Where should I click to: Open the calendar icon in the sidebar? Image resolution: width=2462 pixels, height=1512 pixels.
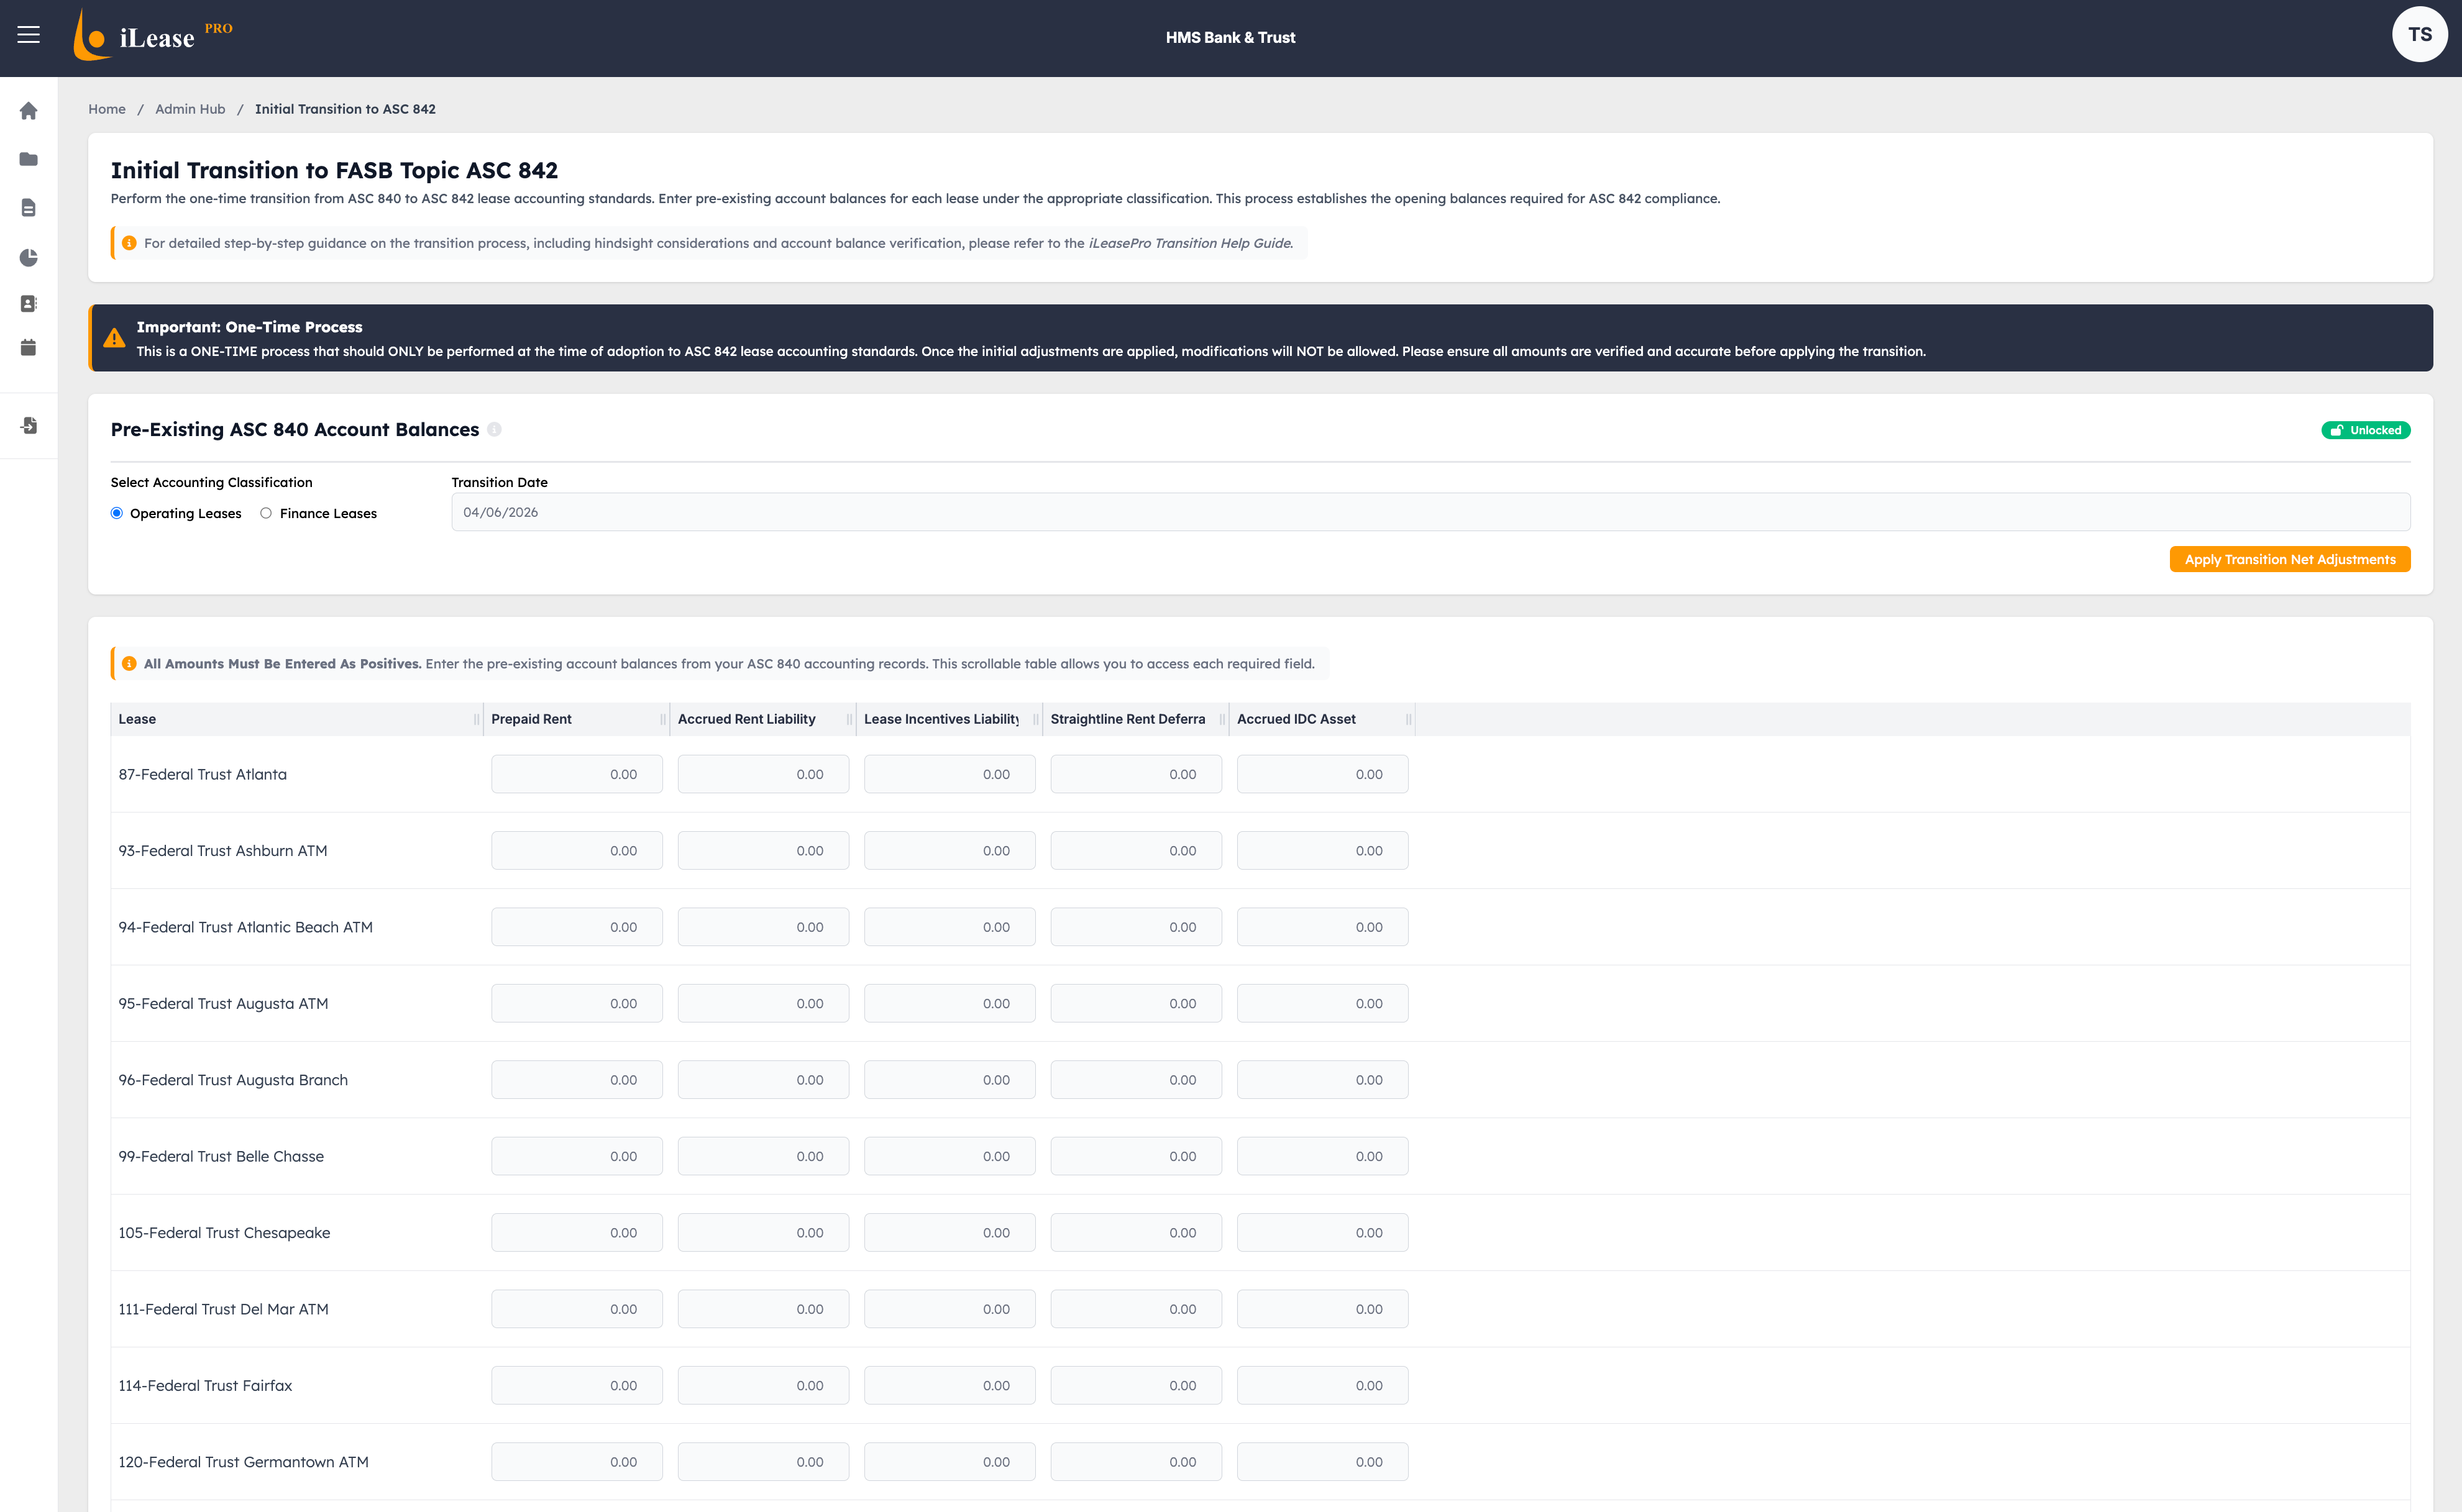tap(28, 347)
